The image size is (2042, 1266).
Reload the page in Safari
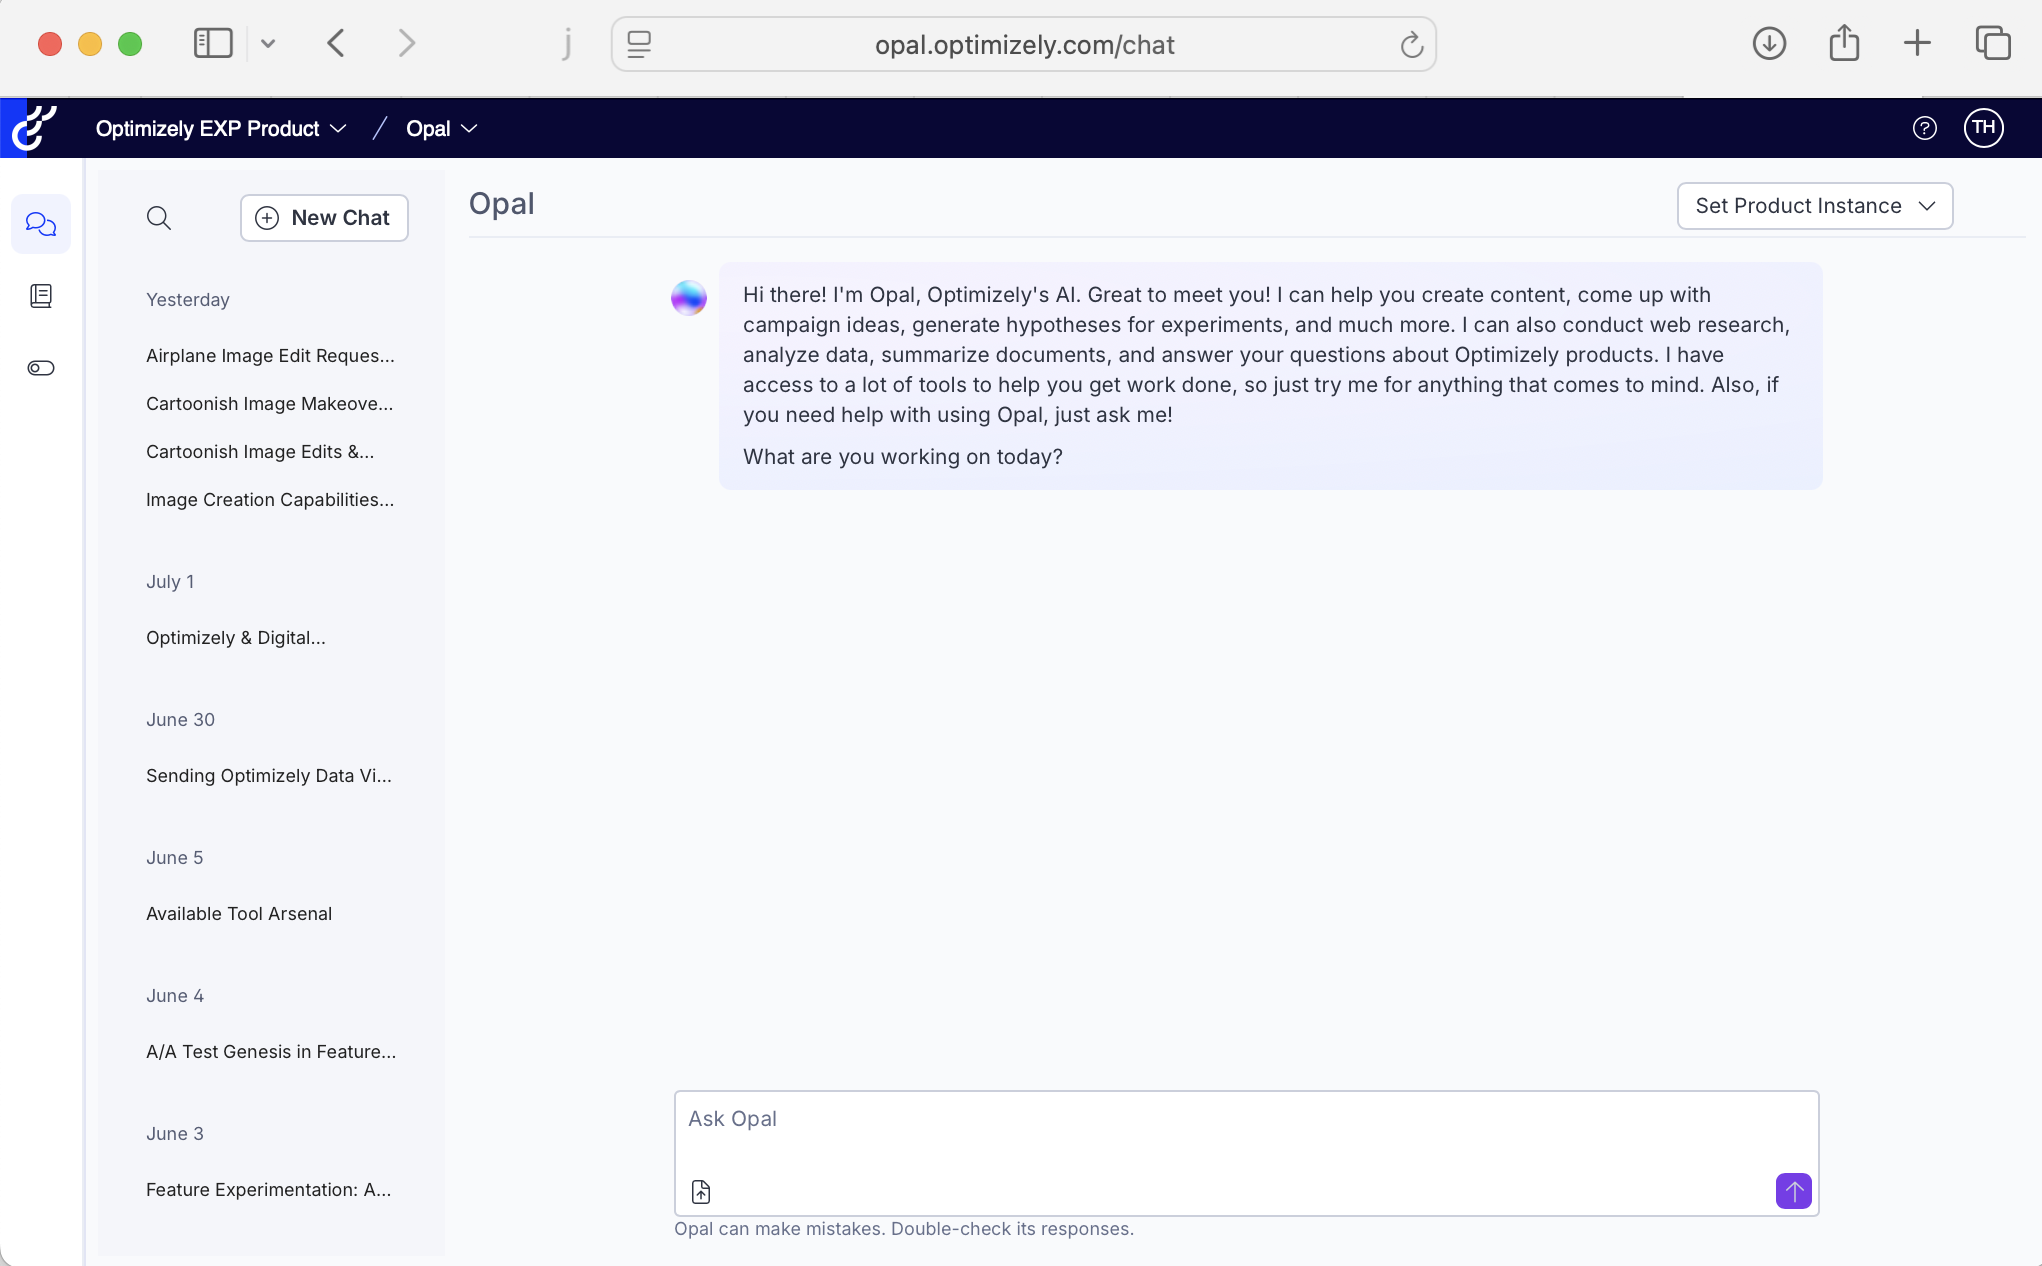pos(1411,44)
